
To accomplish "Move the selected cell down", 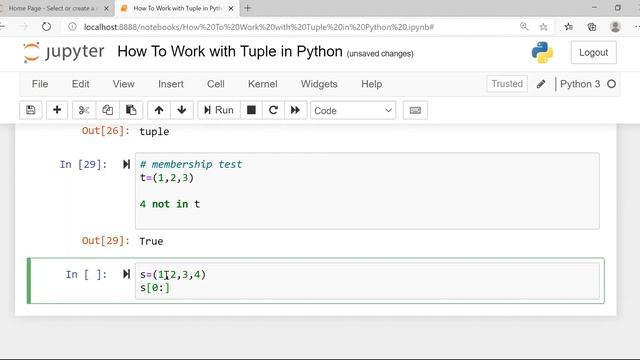I will pos(182,110).
